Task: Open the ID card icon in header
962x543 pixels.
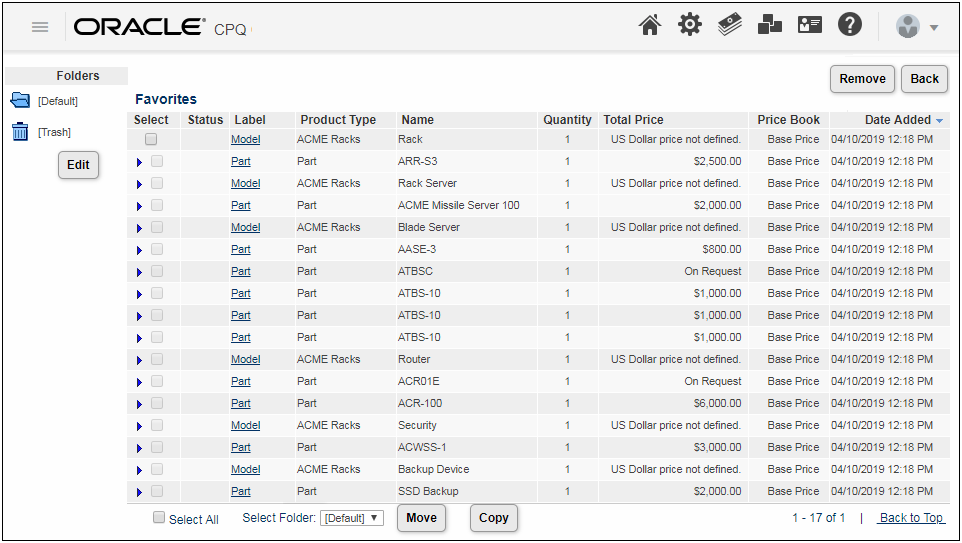Action: pyautogui.click(x=810, y=26)
